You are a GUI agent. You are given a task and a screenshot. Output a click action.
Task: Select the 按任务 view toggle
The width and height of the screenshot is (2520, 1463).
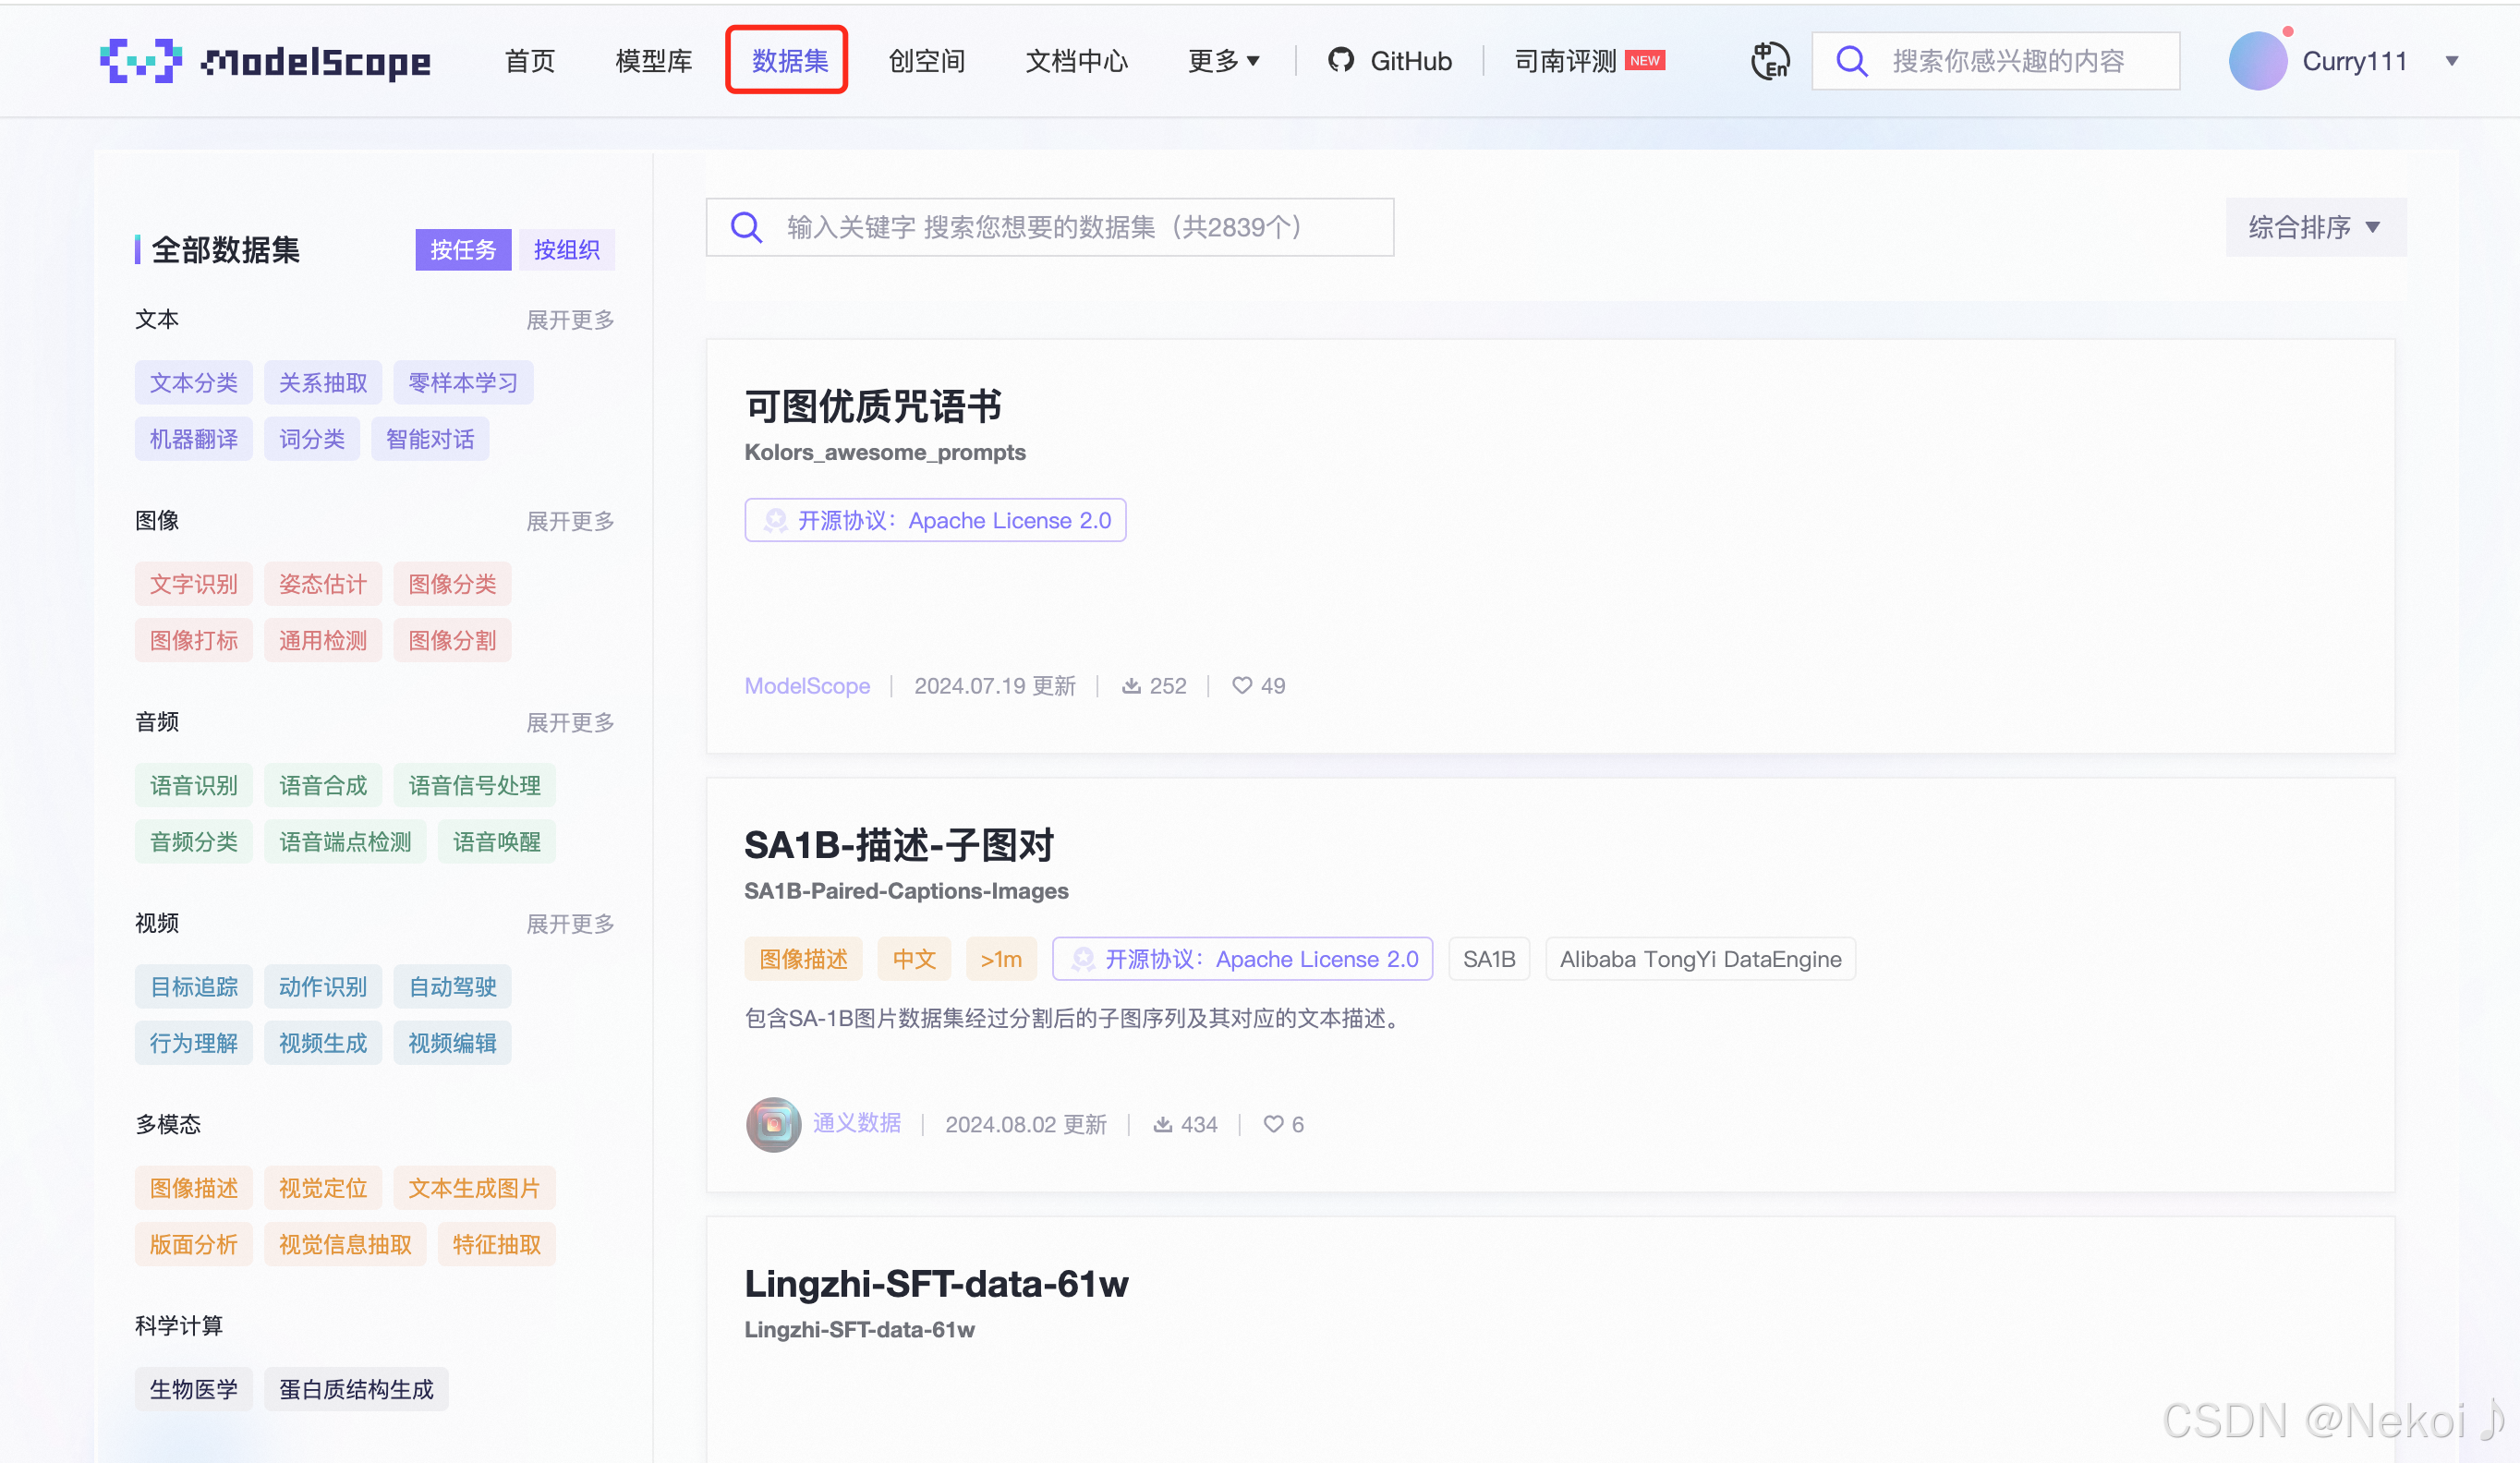pyautogui.click(x=463, y=250)
